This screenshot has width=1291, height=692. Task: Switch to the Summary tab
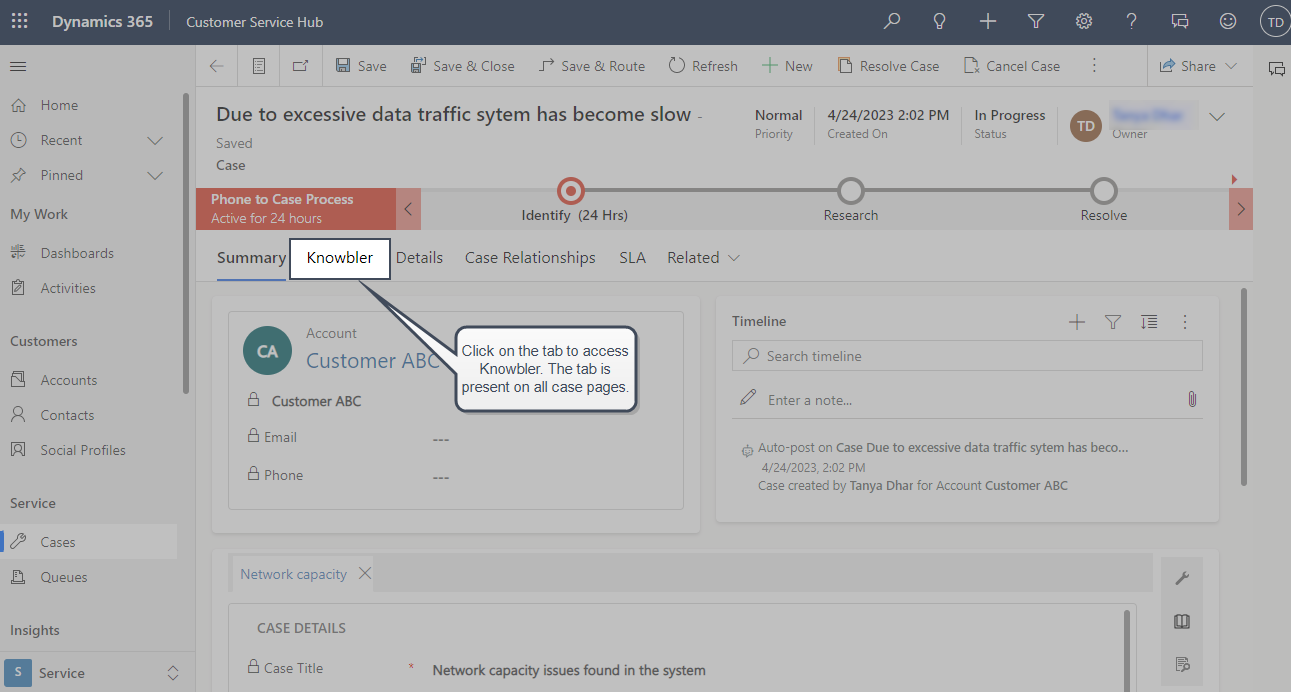[251, 257]
